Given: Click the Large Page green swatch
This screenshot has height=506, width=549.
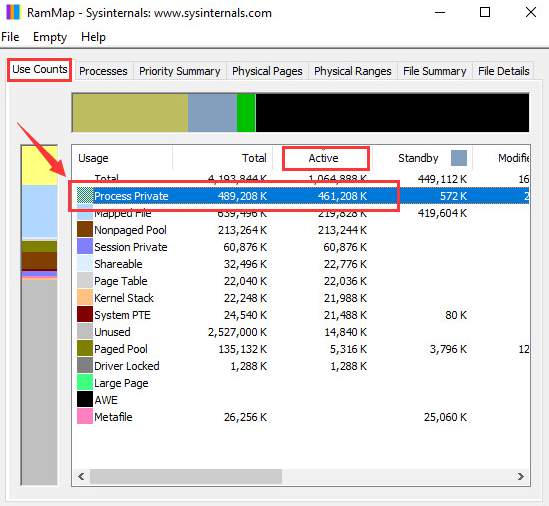Looking at the screenshot, I should 85,382.
